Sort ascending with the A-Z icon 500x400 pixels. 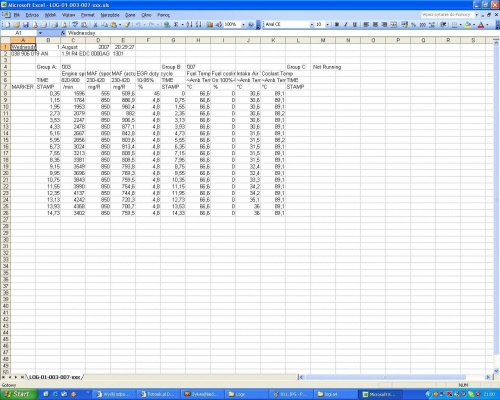tap(189, 25)
